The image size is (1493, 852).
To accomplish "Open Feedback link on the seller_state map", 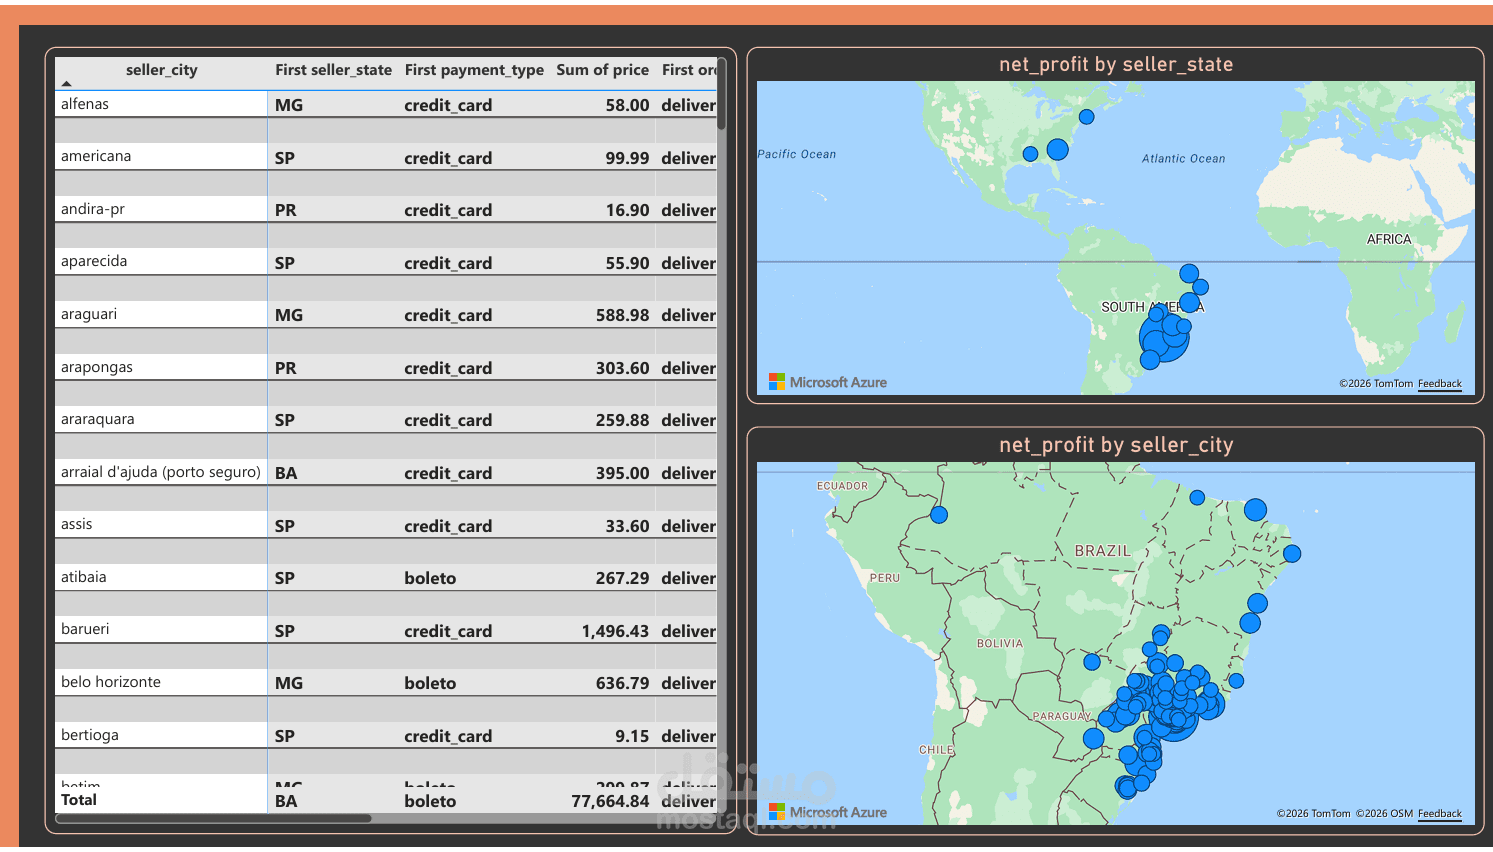I will click(1440, 384).
